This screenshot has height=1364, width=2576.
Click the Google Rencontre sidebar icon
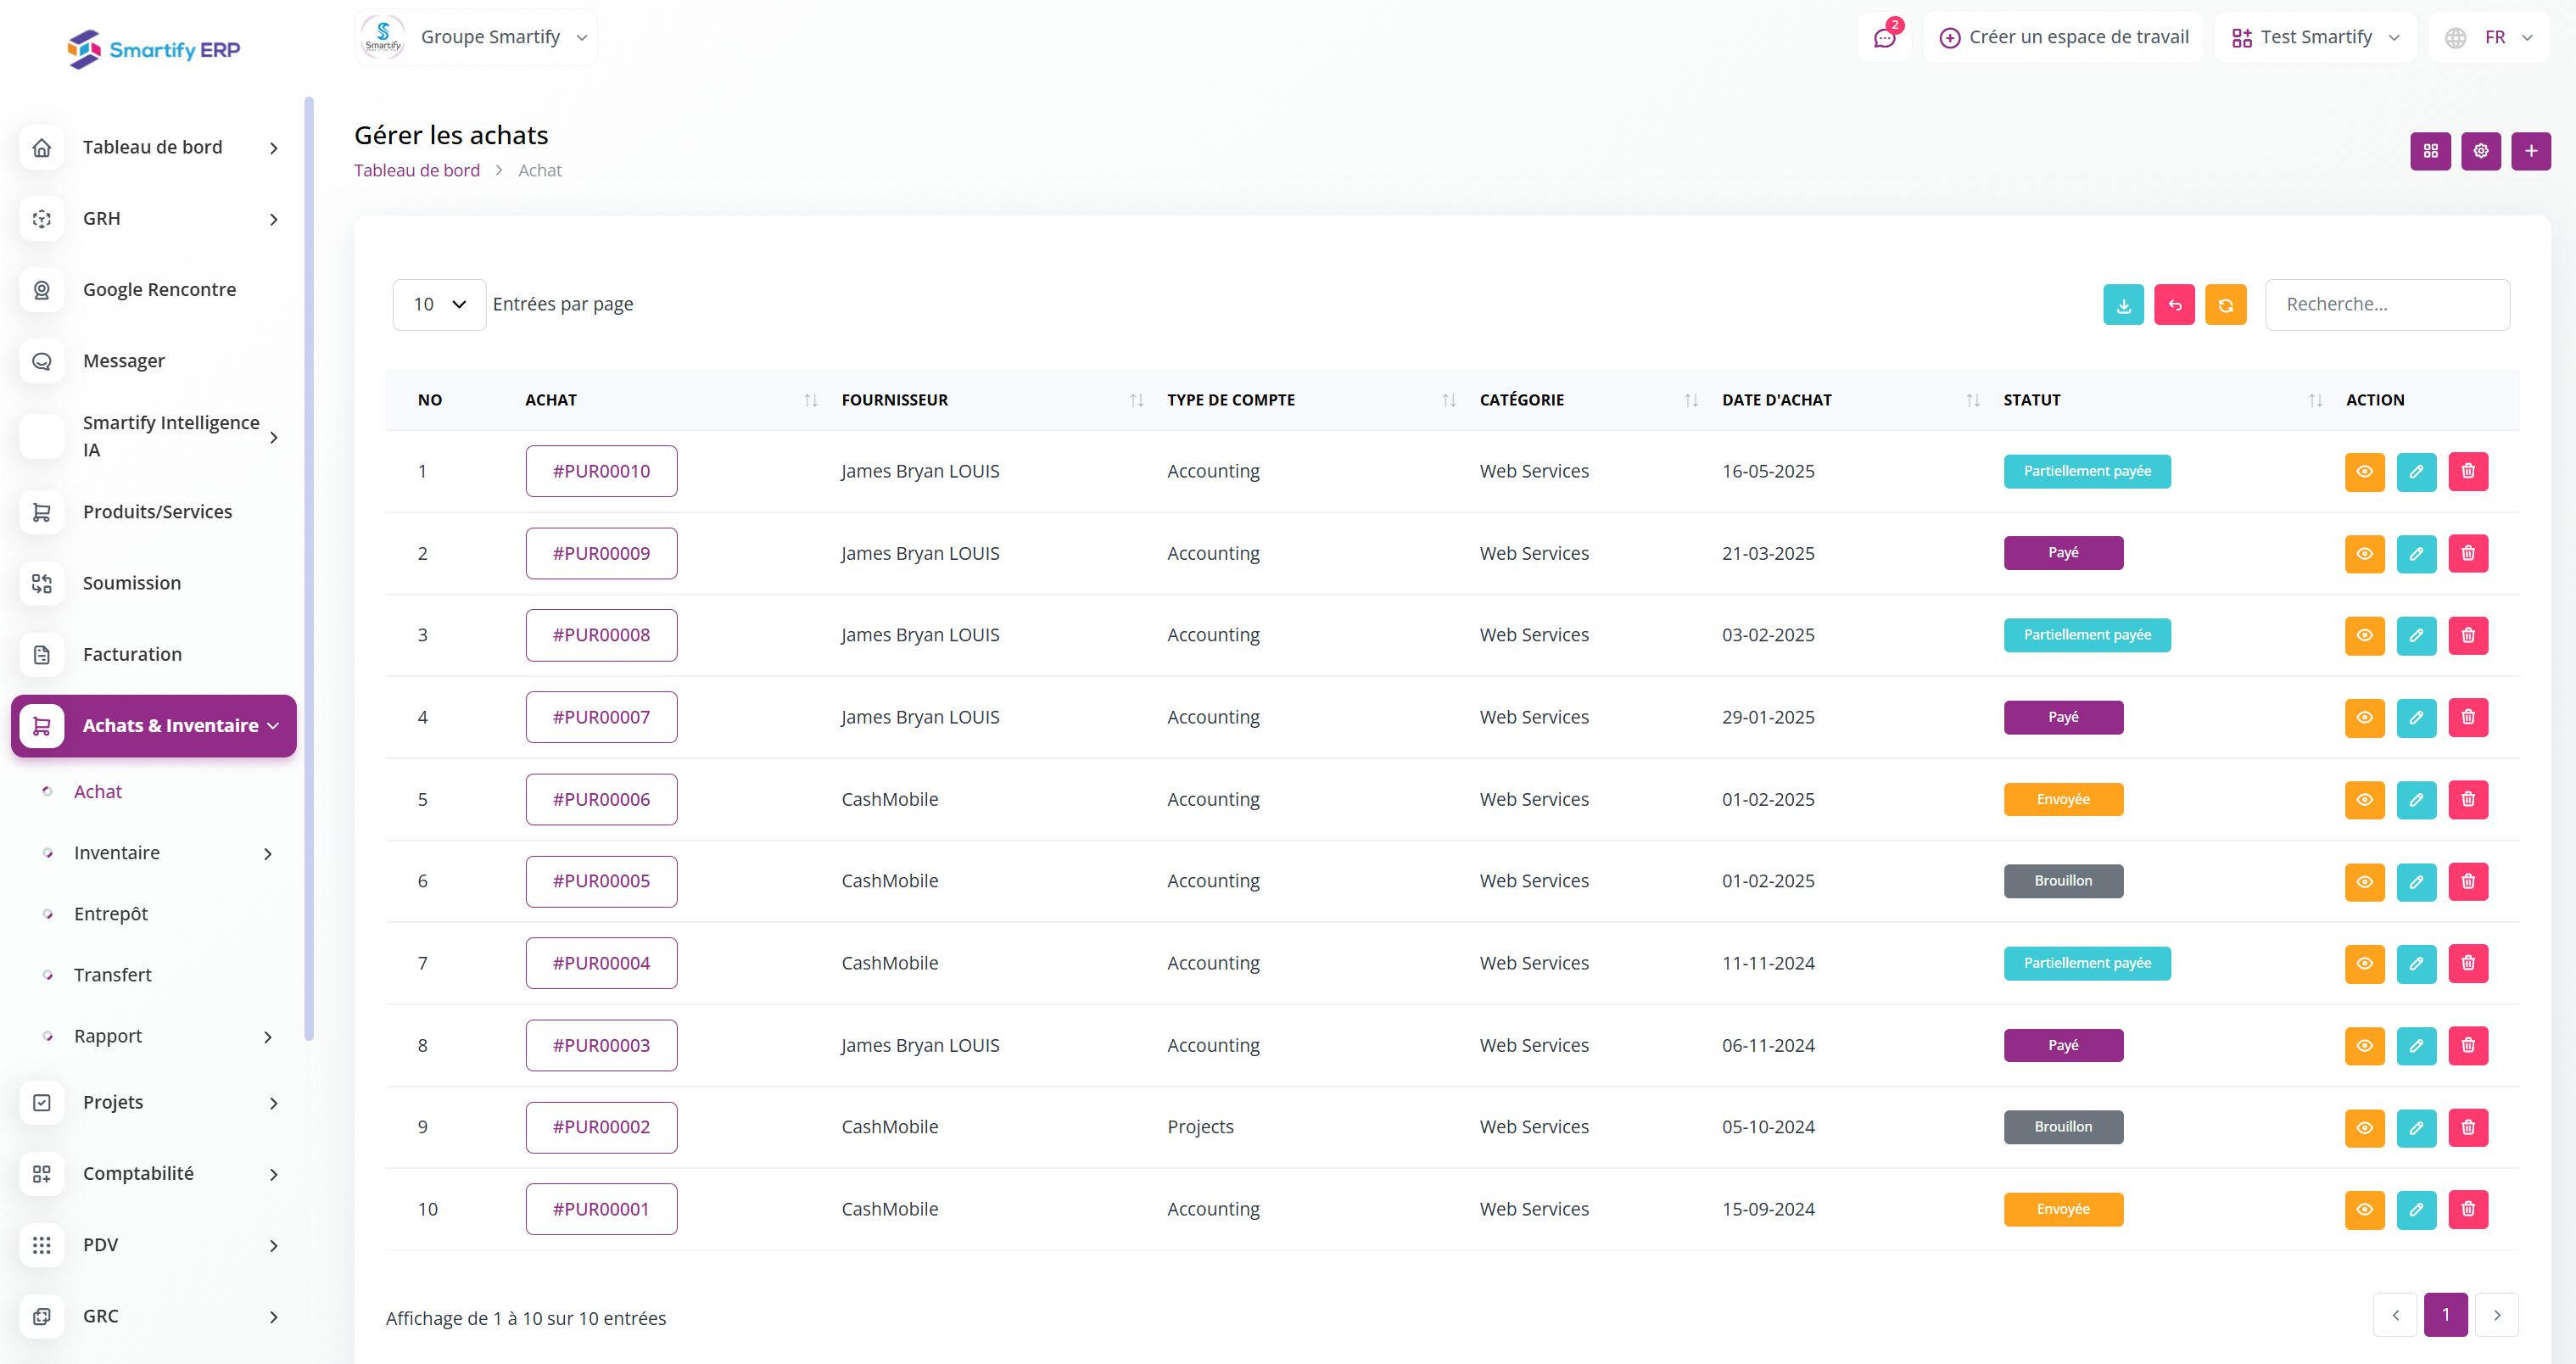click(42, 290)
